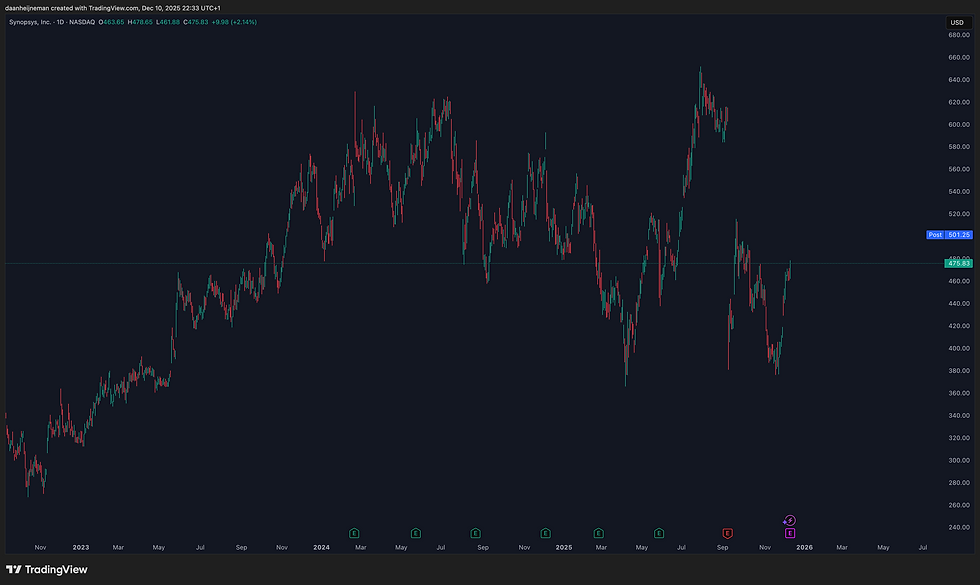The image size is (980, 585).
Task: Click the created with TradingView.com caption
Action: click(x=112, y=8)
